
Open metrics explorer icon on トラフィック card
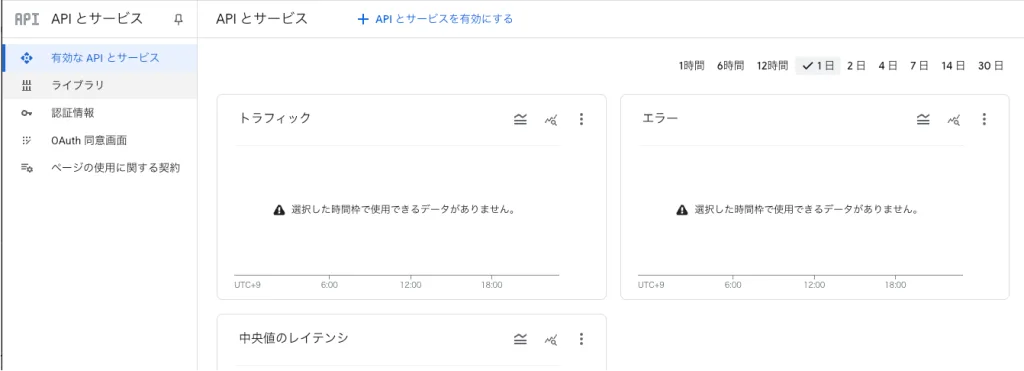(551, 120)
